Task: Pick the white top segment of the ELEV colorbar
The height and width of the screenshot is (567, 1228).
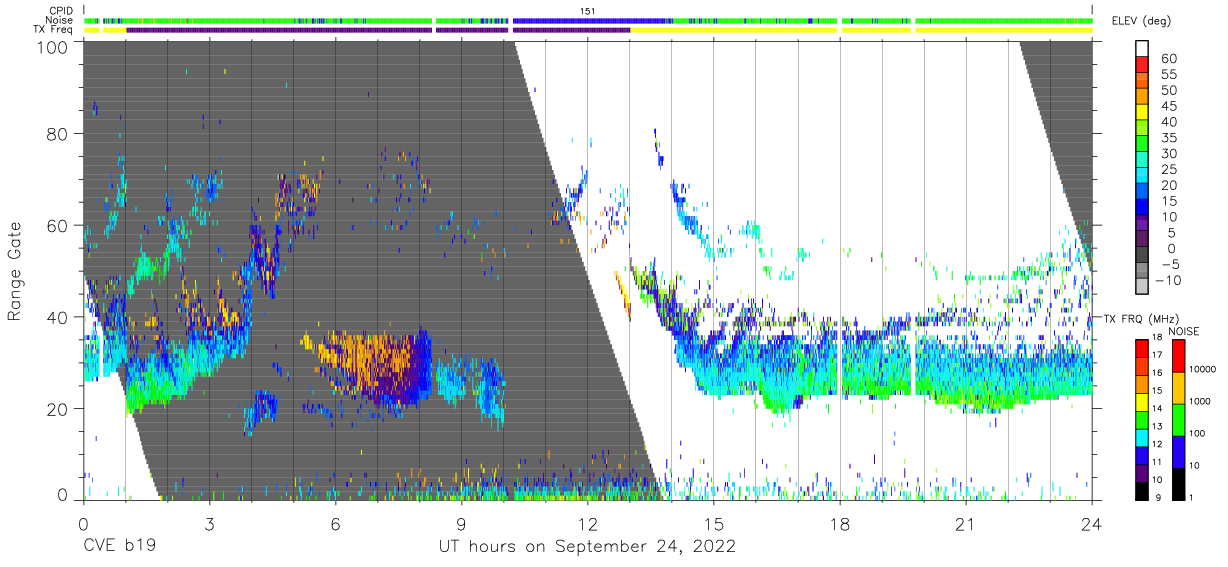Action: (x=1144, y=48)
